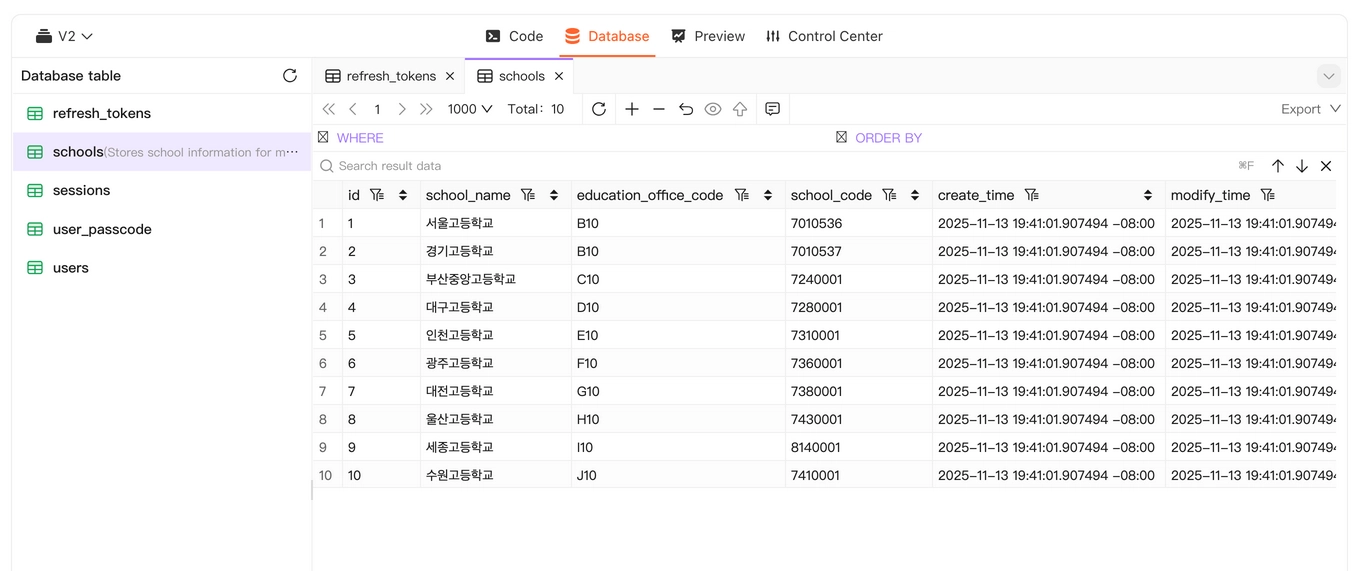The image size is (1356, 571).
Task: Jump to next search result arrow
Action: pos(1302,166)
